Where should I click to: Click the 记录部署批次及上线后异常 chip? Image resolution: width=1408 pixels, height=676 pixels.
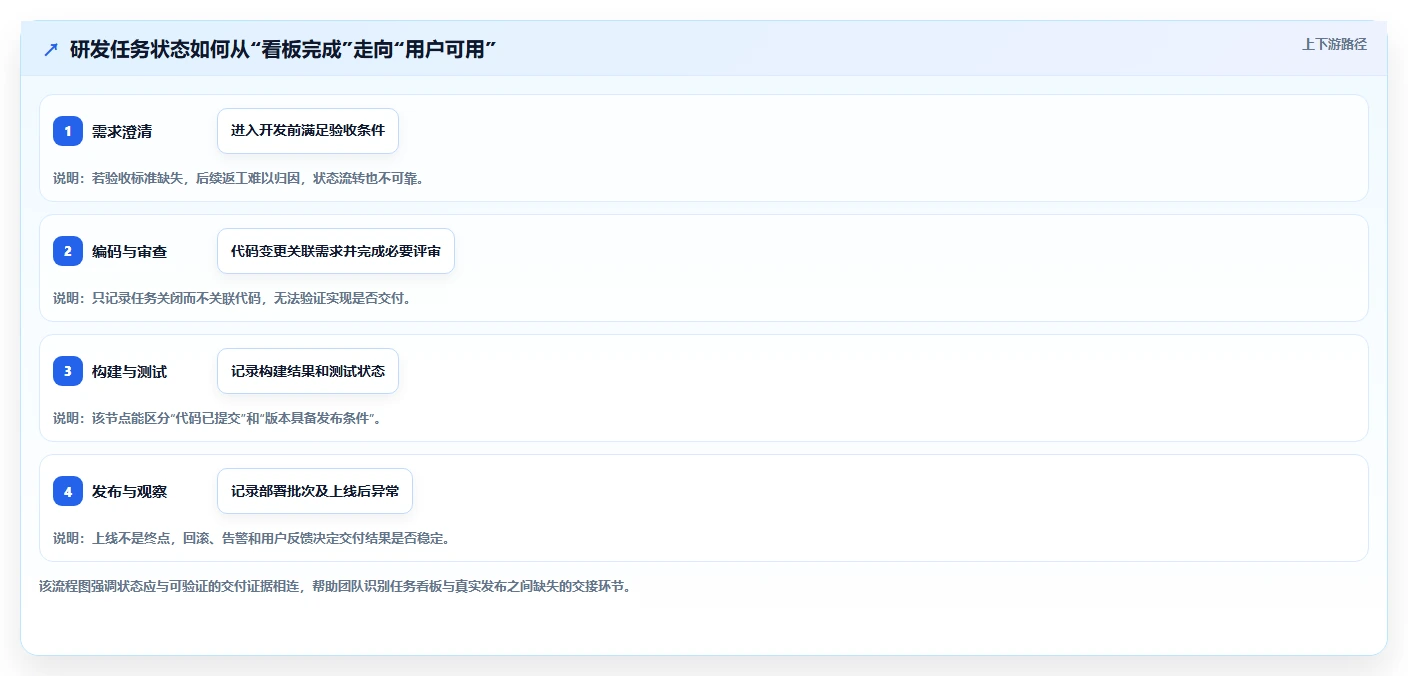coord(315,491)
